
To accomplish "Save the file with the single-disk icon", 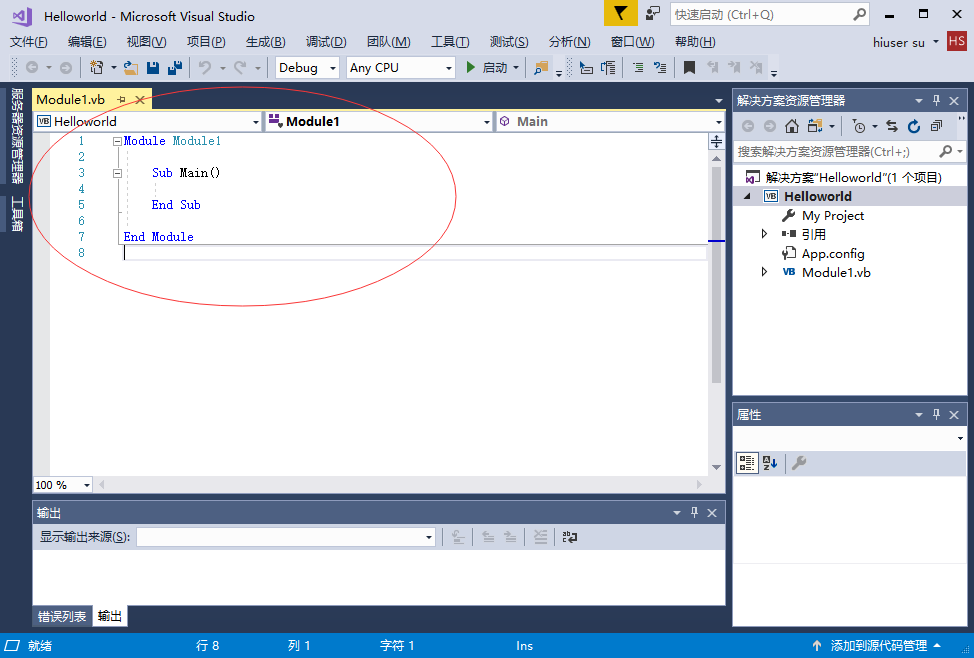I will 153,67.
